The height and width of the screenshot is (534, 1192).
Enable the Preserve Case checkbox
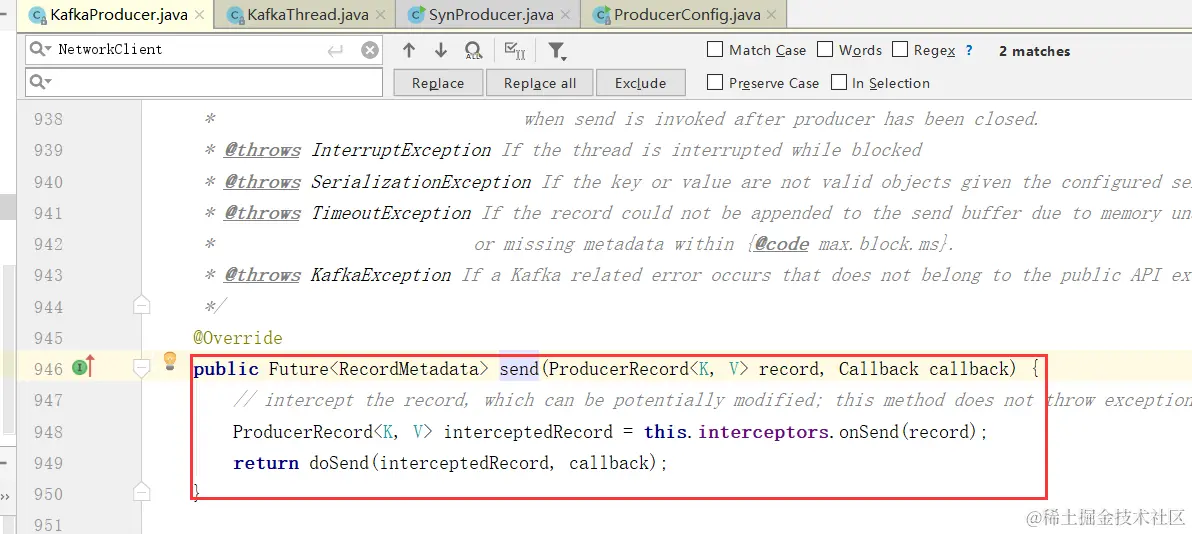715,82
